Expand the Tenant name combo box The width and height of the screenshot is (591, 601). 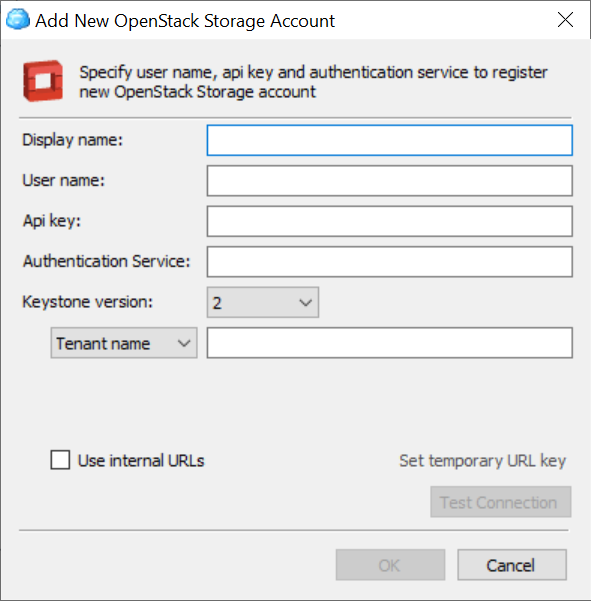coord(124,343)
